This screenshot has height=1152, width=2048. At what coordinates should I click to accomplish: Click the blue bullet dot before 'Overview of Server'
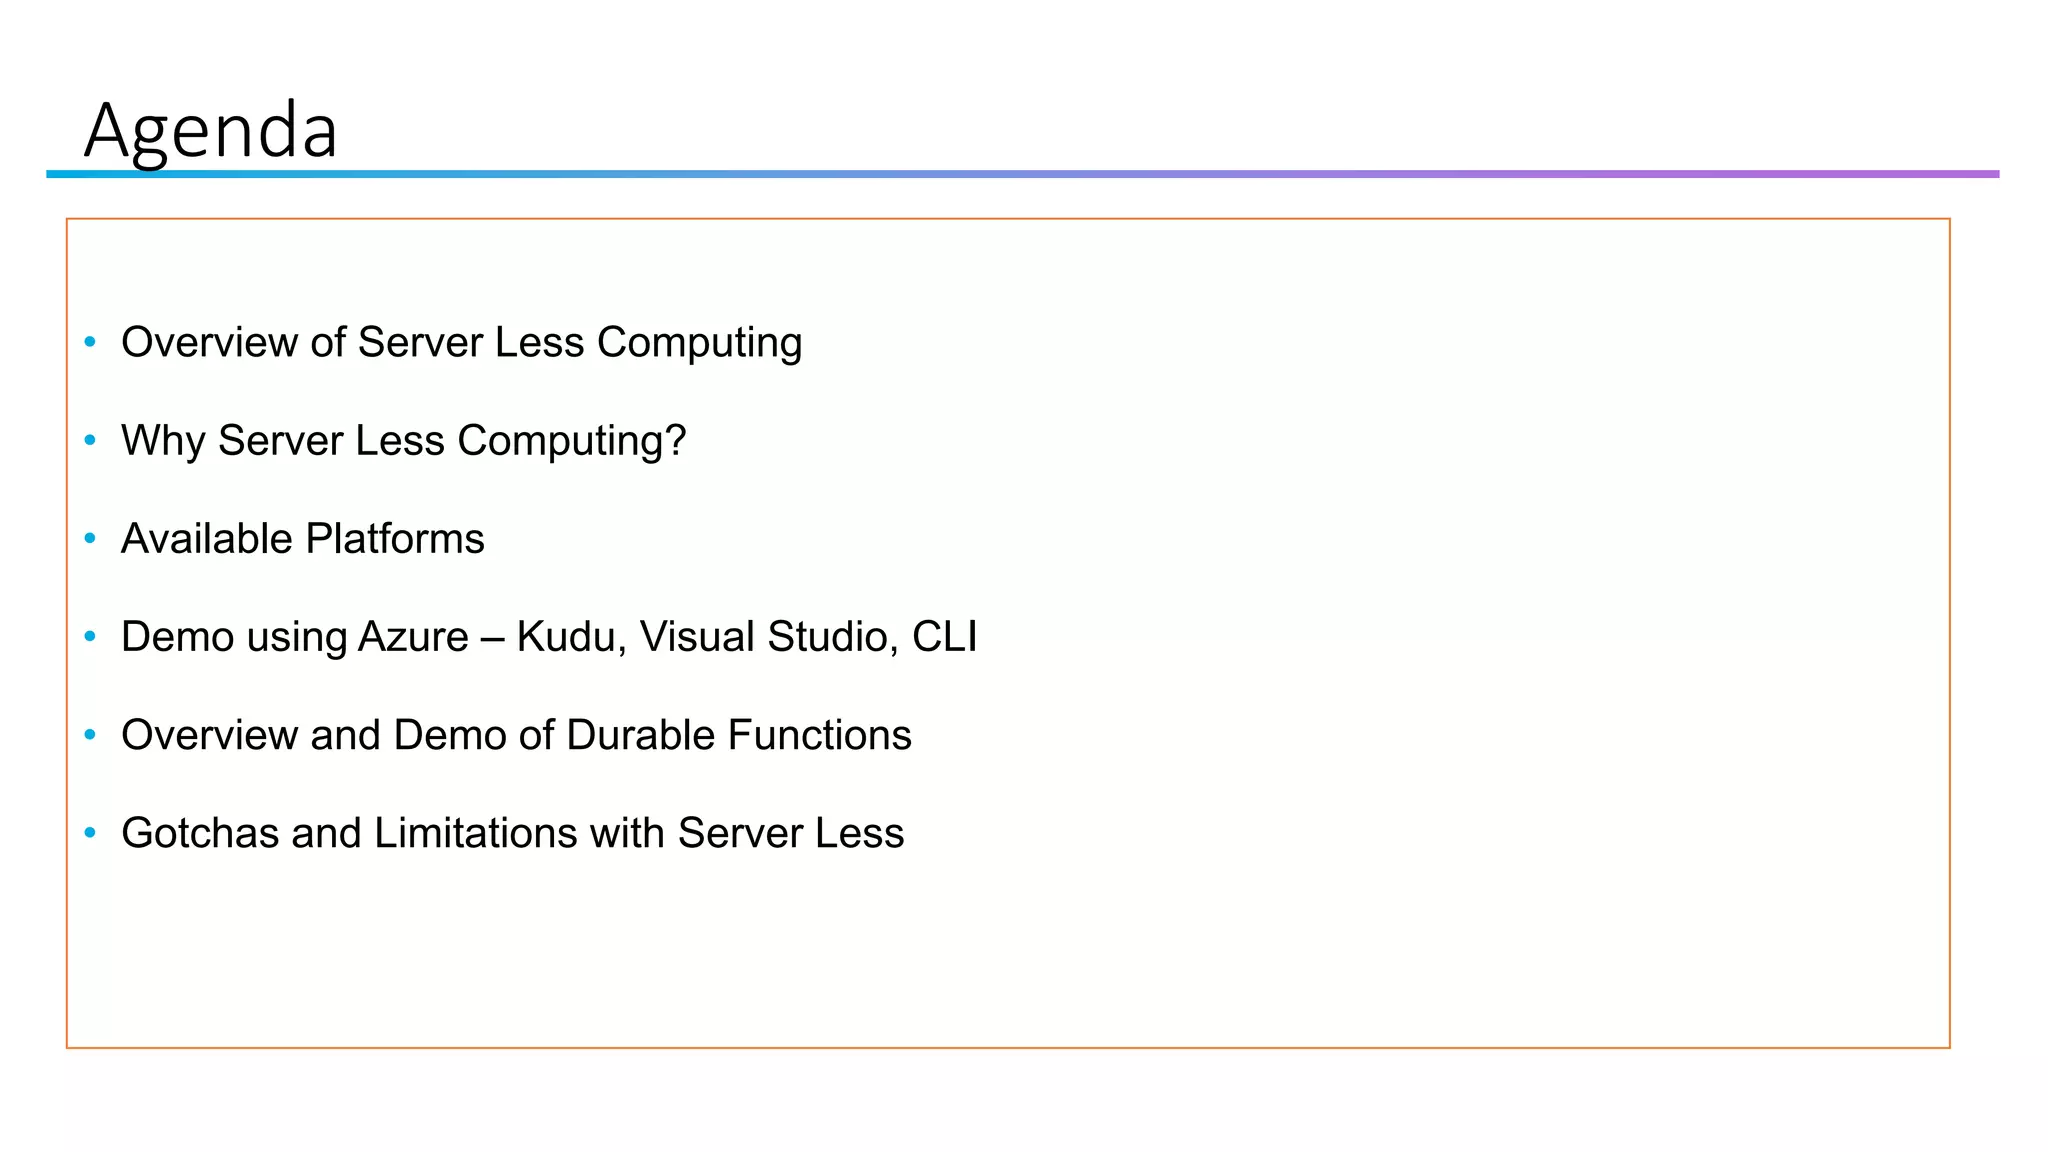(x=90, y=342)
